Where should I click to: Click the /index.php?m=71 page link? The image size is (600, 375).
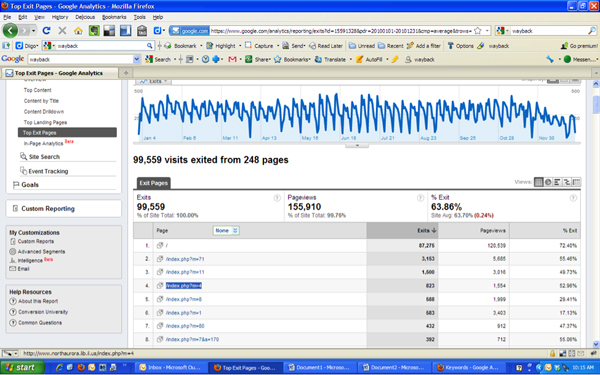pos(185,259)
